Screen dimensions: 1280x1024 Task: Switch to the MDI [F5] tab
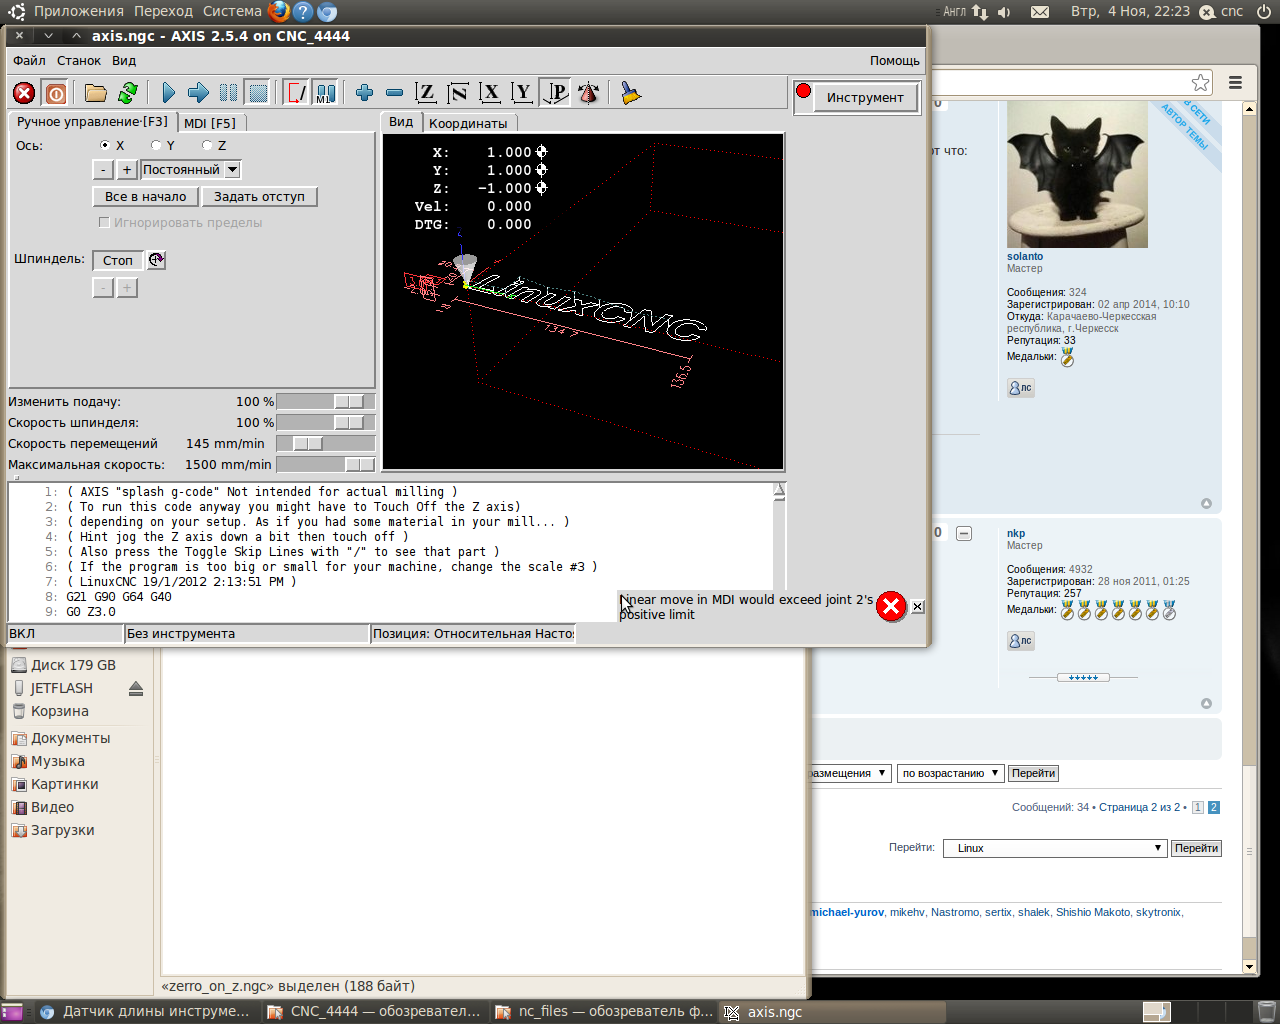210,123
